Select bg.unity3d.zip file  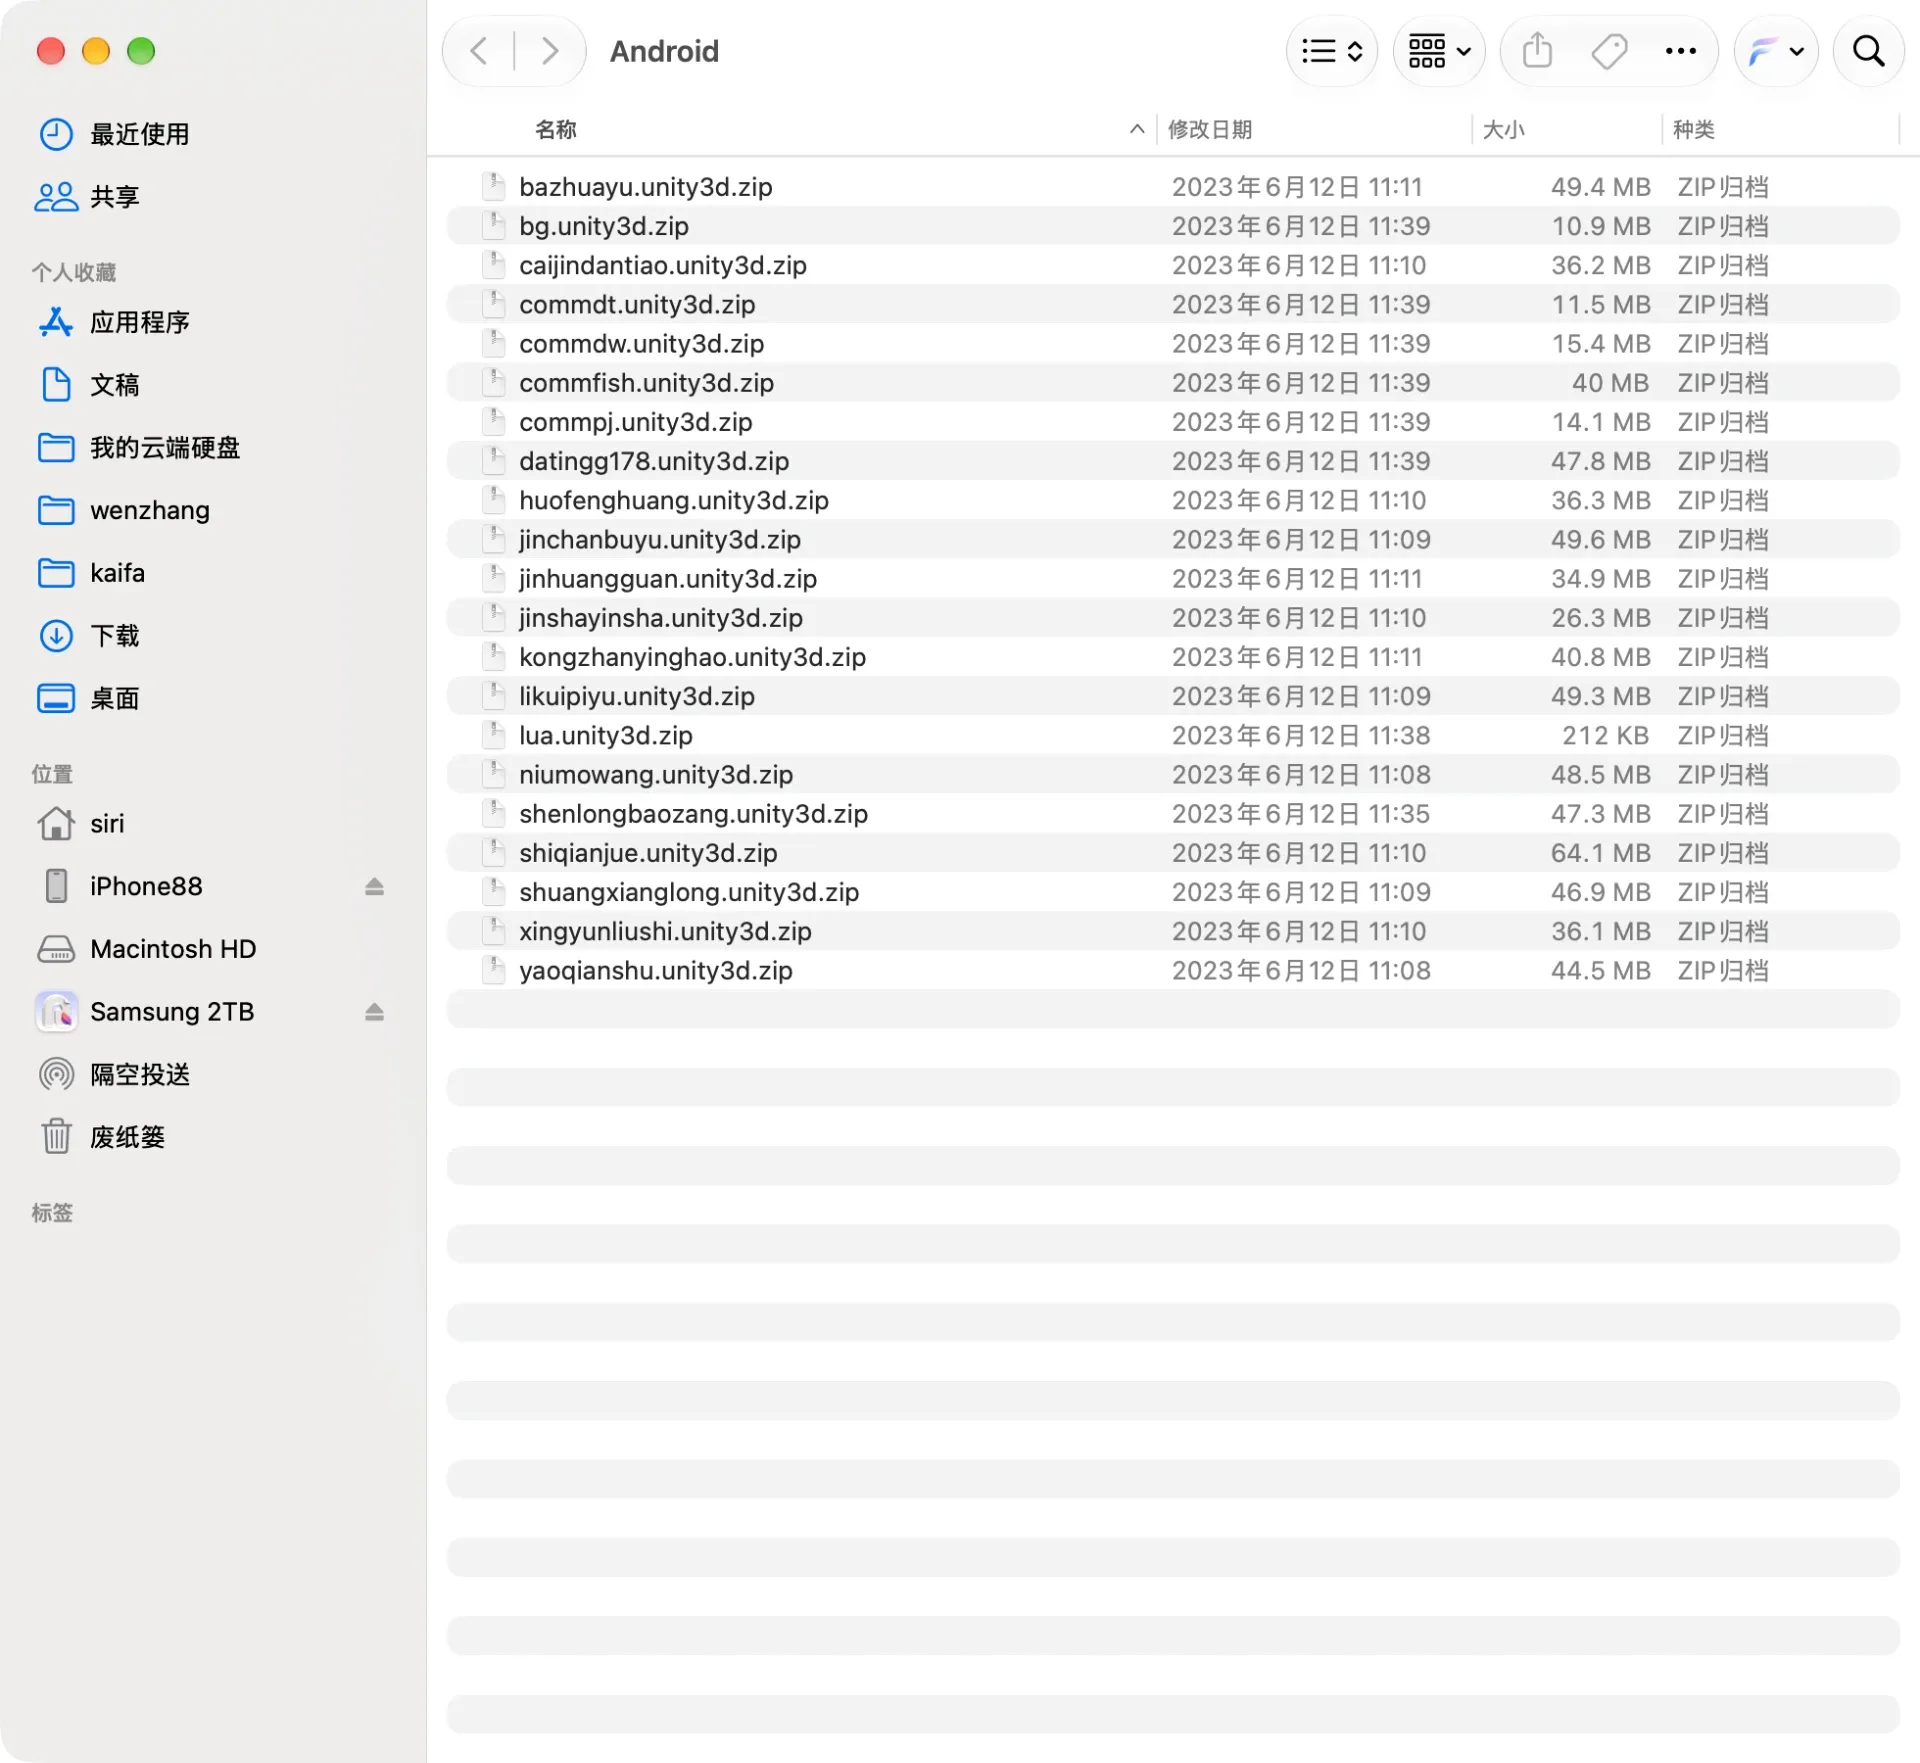pyautogui.click(x=1173, y=226)
